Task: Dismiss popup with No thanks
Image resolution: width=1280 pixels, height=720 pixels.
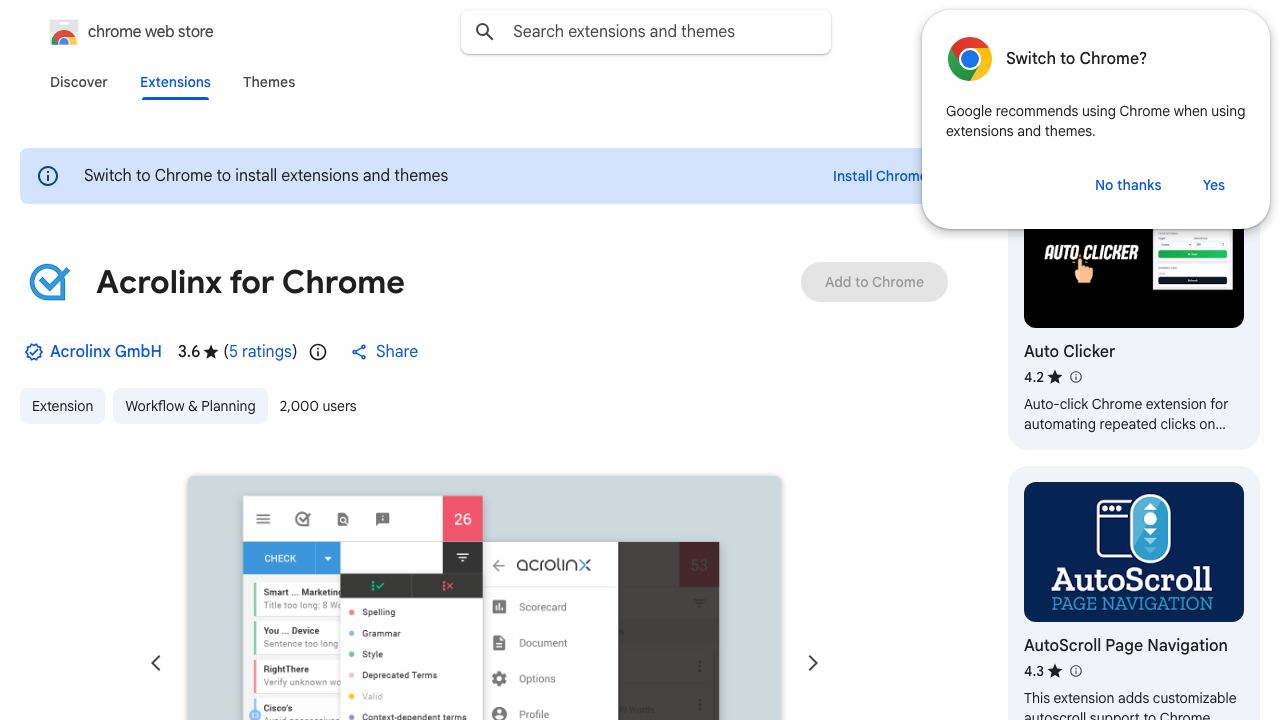Action: click(x=1128, y=185)
